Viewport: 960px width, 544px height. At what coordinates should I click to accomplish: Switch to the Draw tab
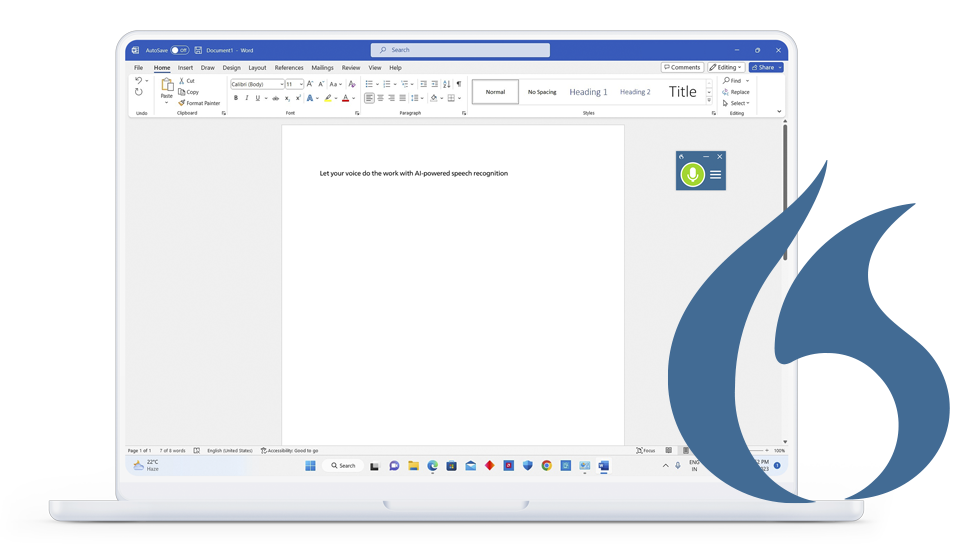coord(208,68)
